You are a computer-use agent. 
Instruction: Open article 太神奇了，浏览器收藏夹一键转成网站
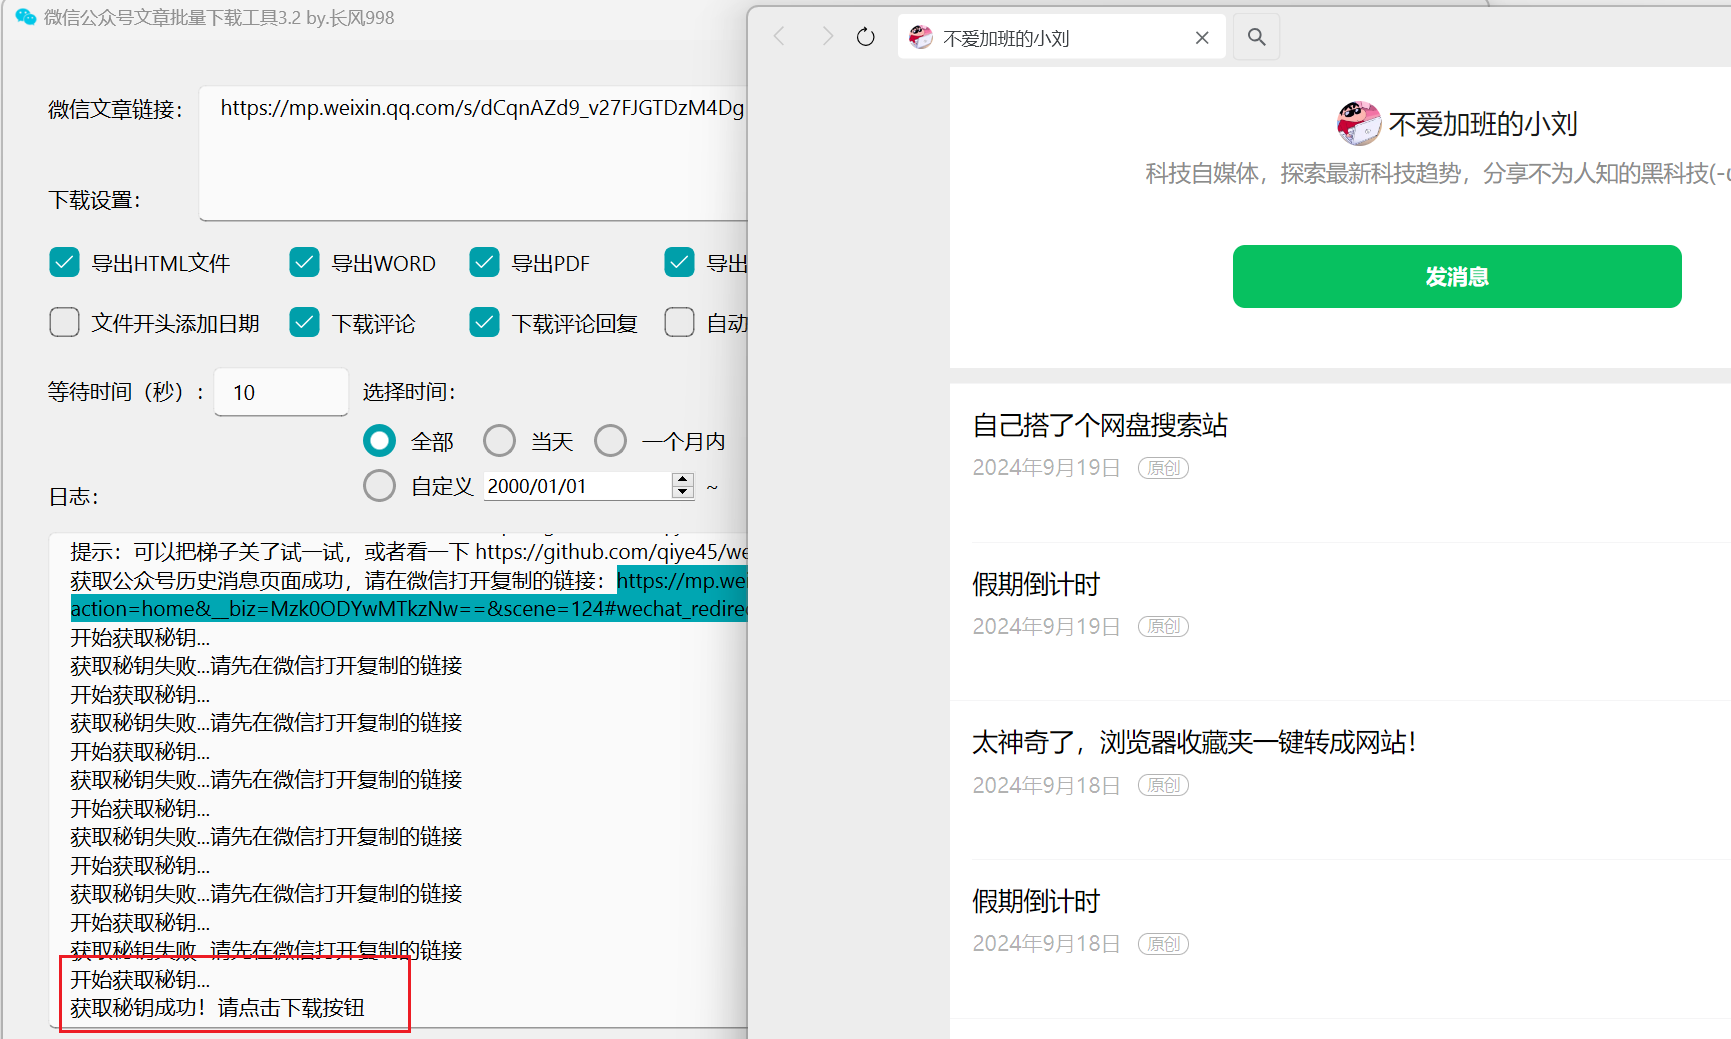tap(1194, 743)
